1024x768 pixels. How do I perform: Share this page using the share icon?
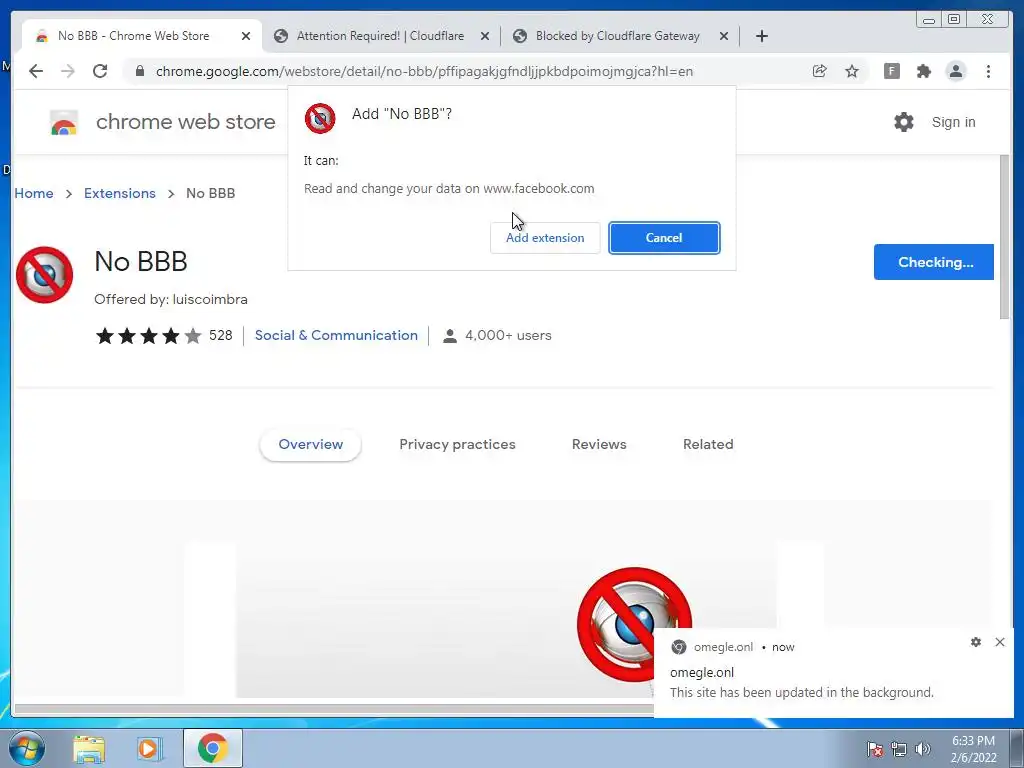pyautogui.click(x=819, y=71)
